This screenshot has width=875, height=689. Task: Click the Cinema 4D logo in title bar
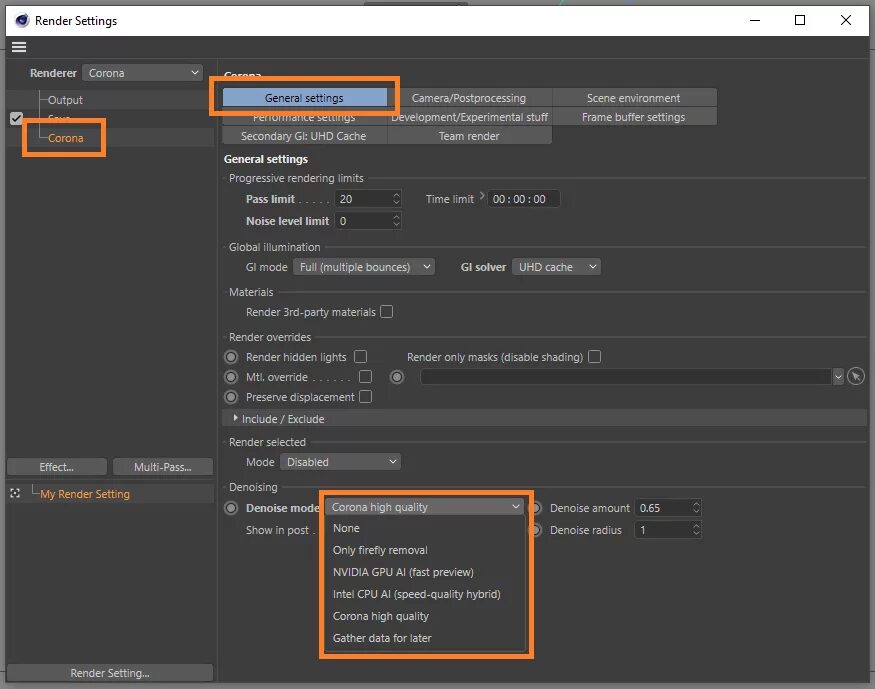[22, 21]
